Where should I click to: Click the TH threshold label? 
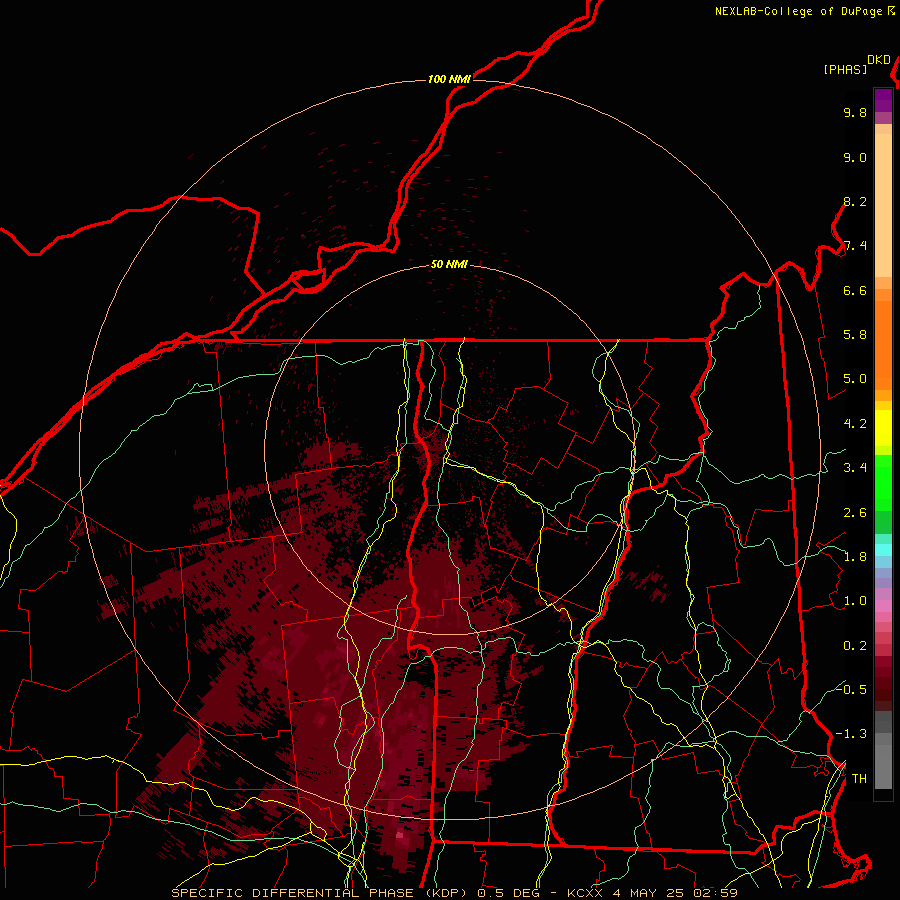pyautogui.click(x=859, y=779)
